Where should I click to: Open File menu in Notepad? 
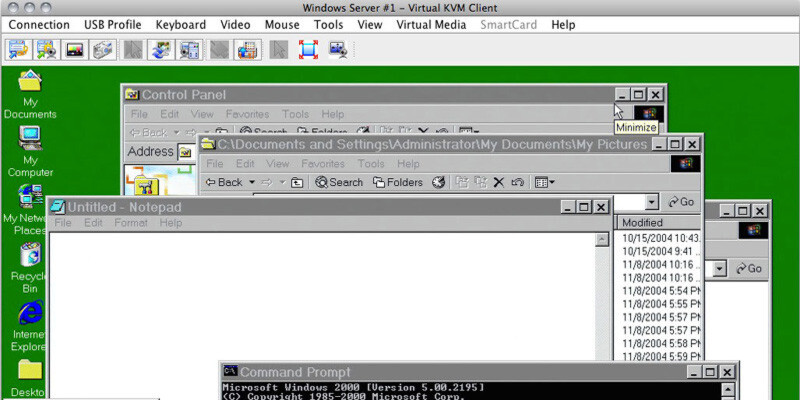[x=63, y=223]
